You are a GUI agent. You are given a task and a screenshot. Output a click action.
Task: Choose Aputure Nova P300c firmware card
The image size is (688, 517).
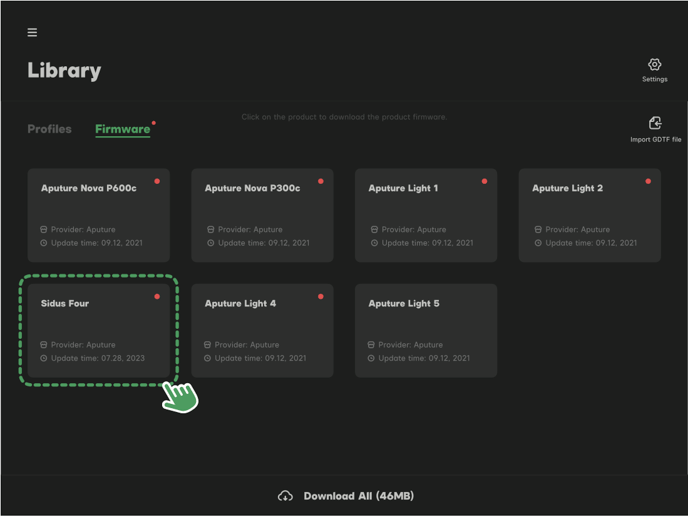coord(262,215)
